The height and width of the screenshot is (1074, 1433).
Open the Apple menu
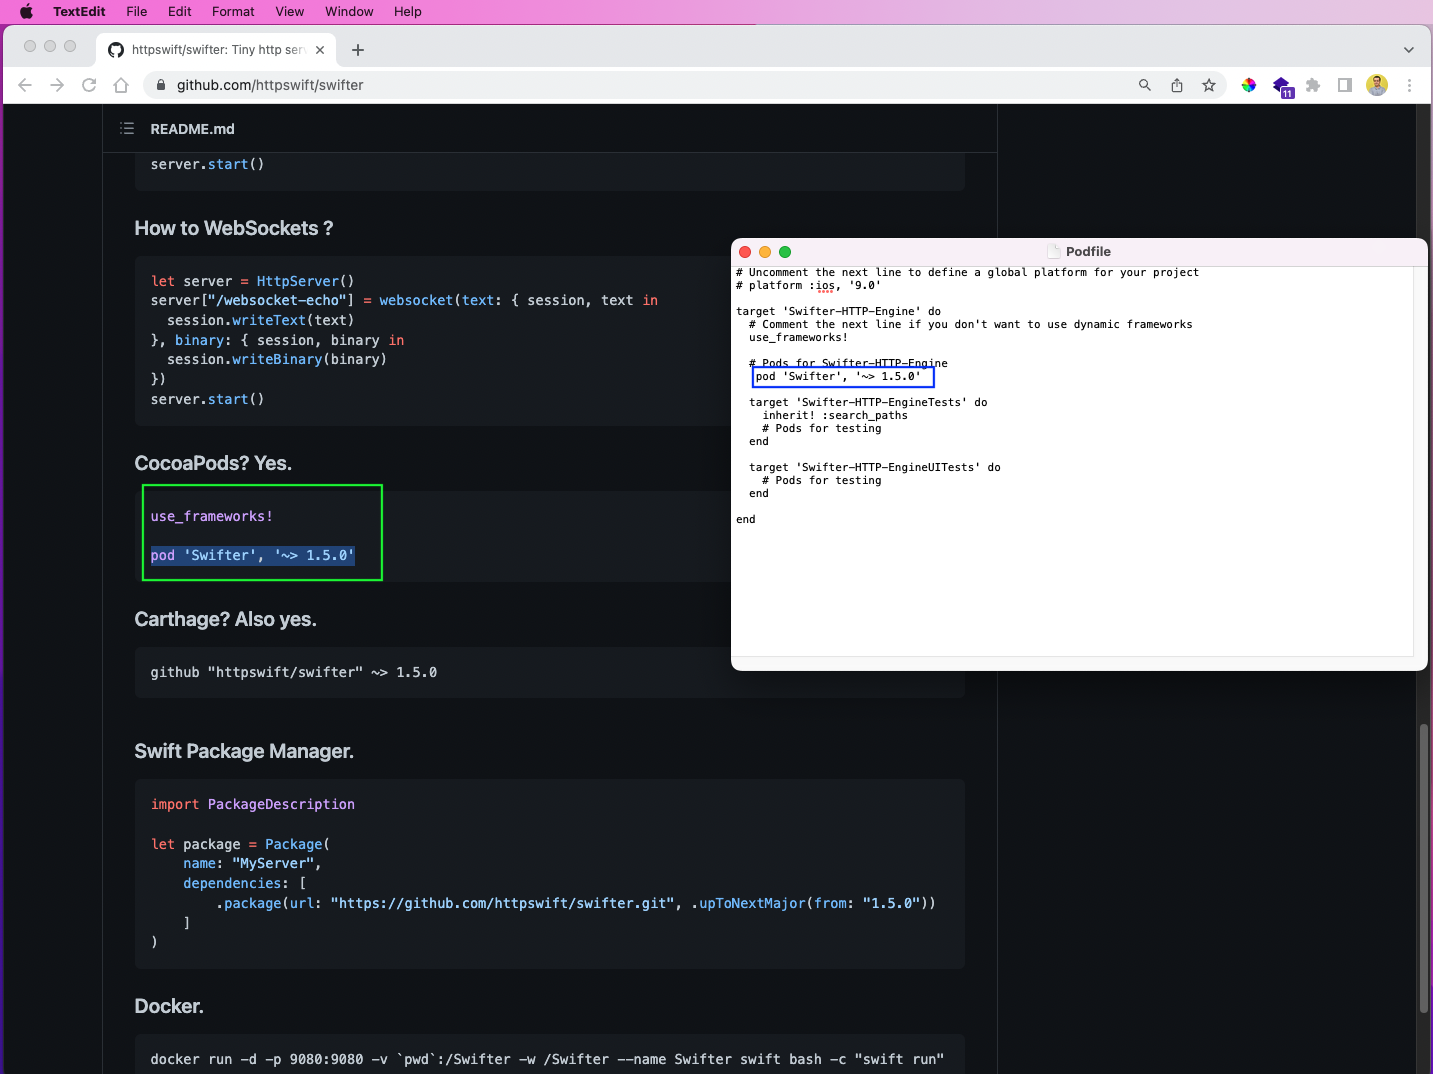coord(26,11)
